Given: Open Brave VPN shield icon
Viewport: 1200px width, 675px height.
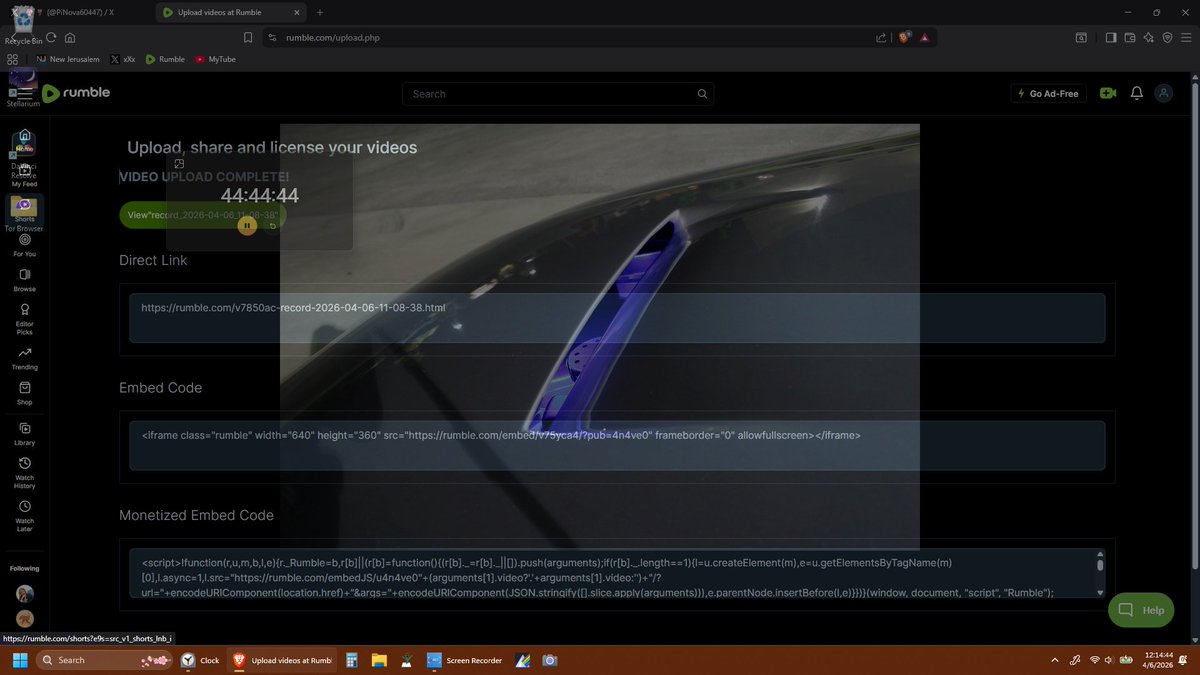Looking at the screenshot, I should (1167, 37).
